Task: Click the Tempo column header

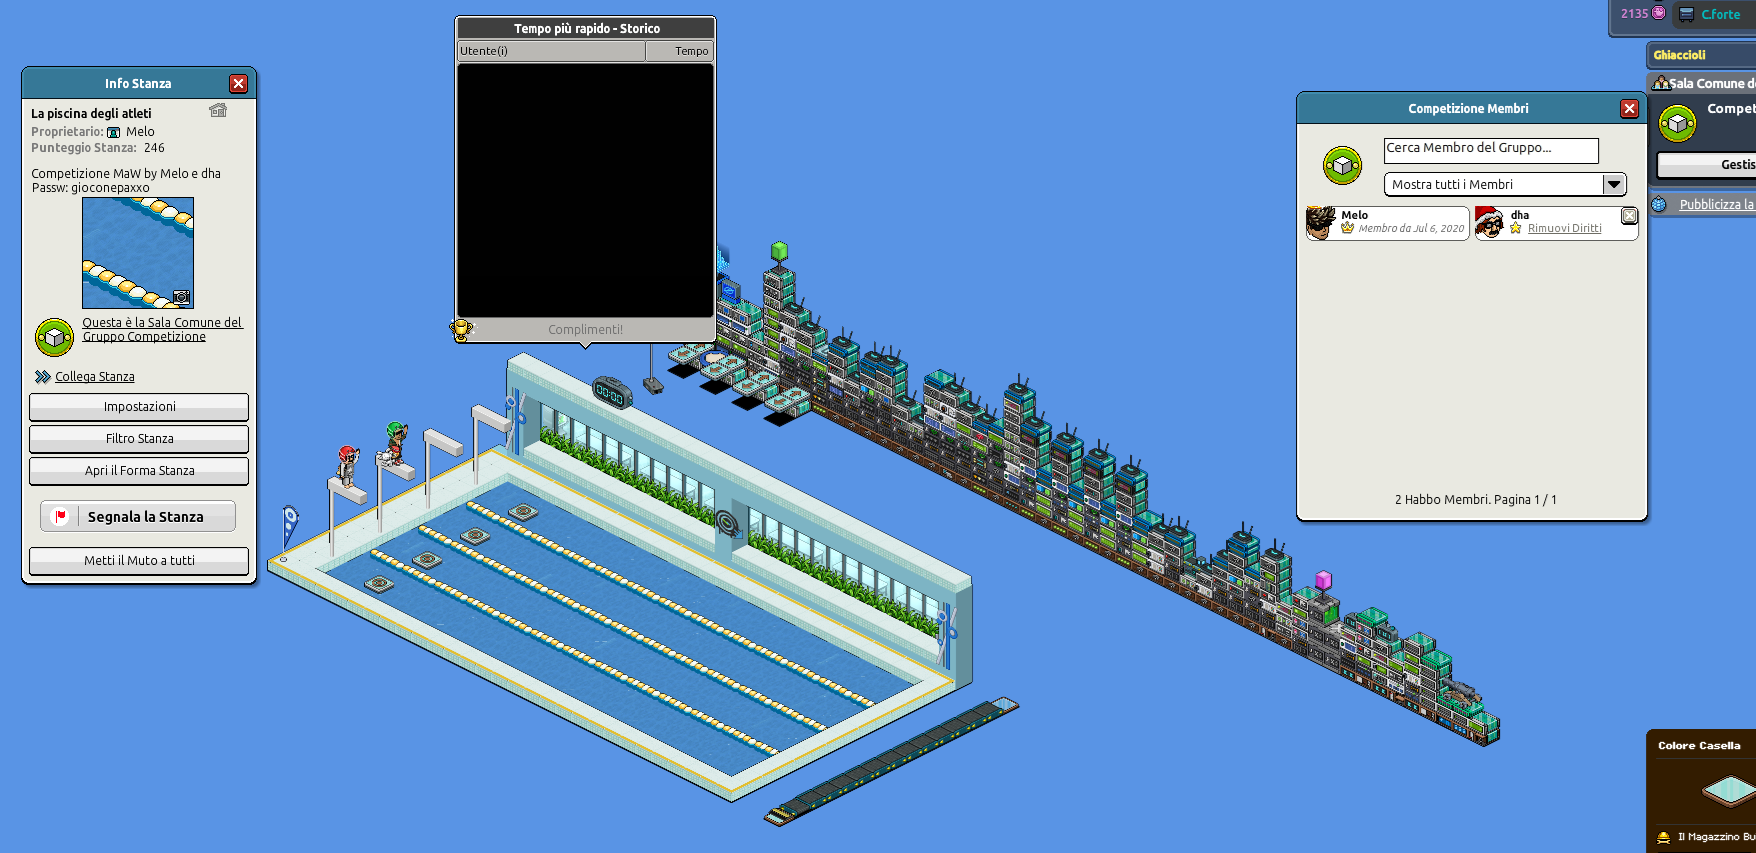Action: click(x=680, y=51)
